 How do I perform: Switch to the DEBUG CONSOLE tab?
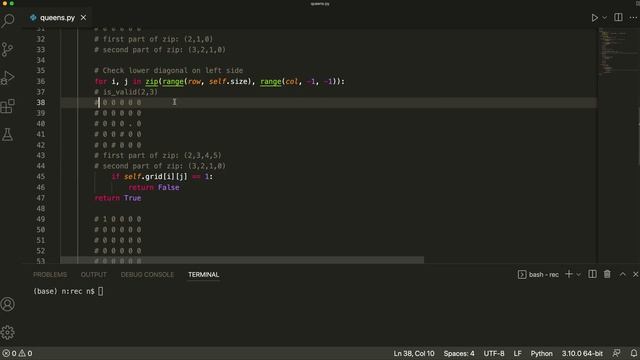[147, 275]
